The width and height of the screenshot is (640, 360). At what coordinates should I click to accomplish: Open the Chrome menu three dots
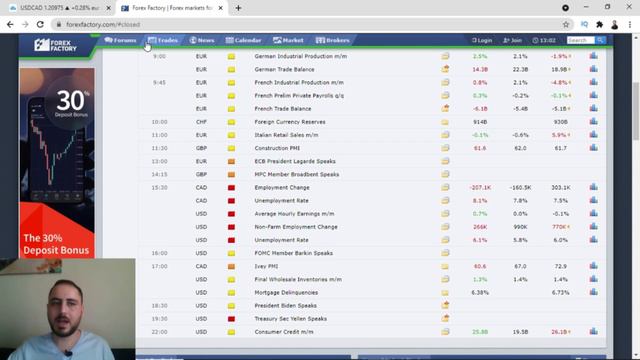630,24
